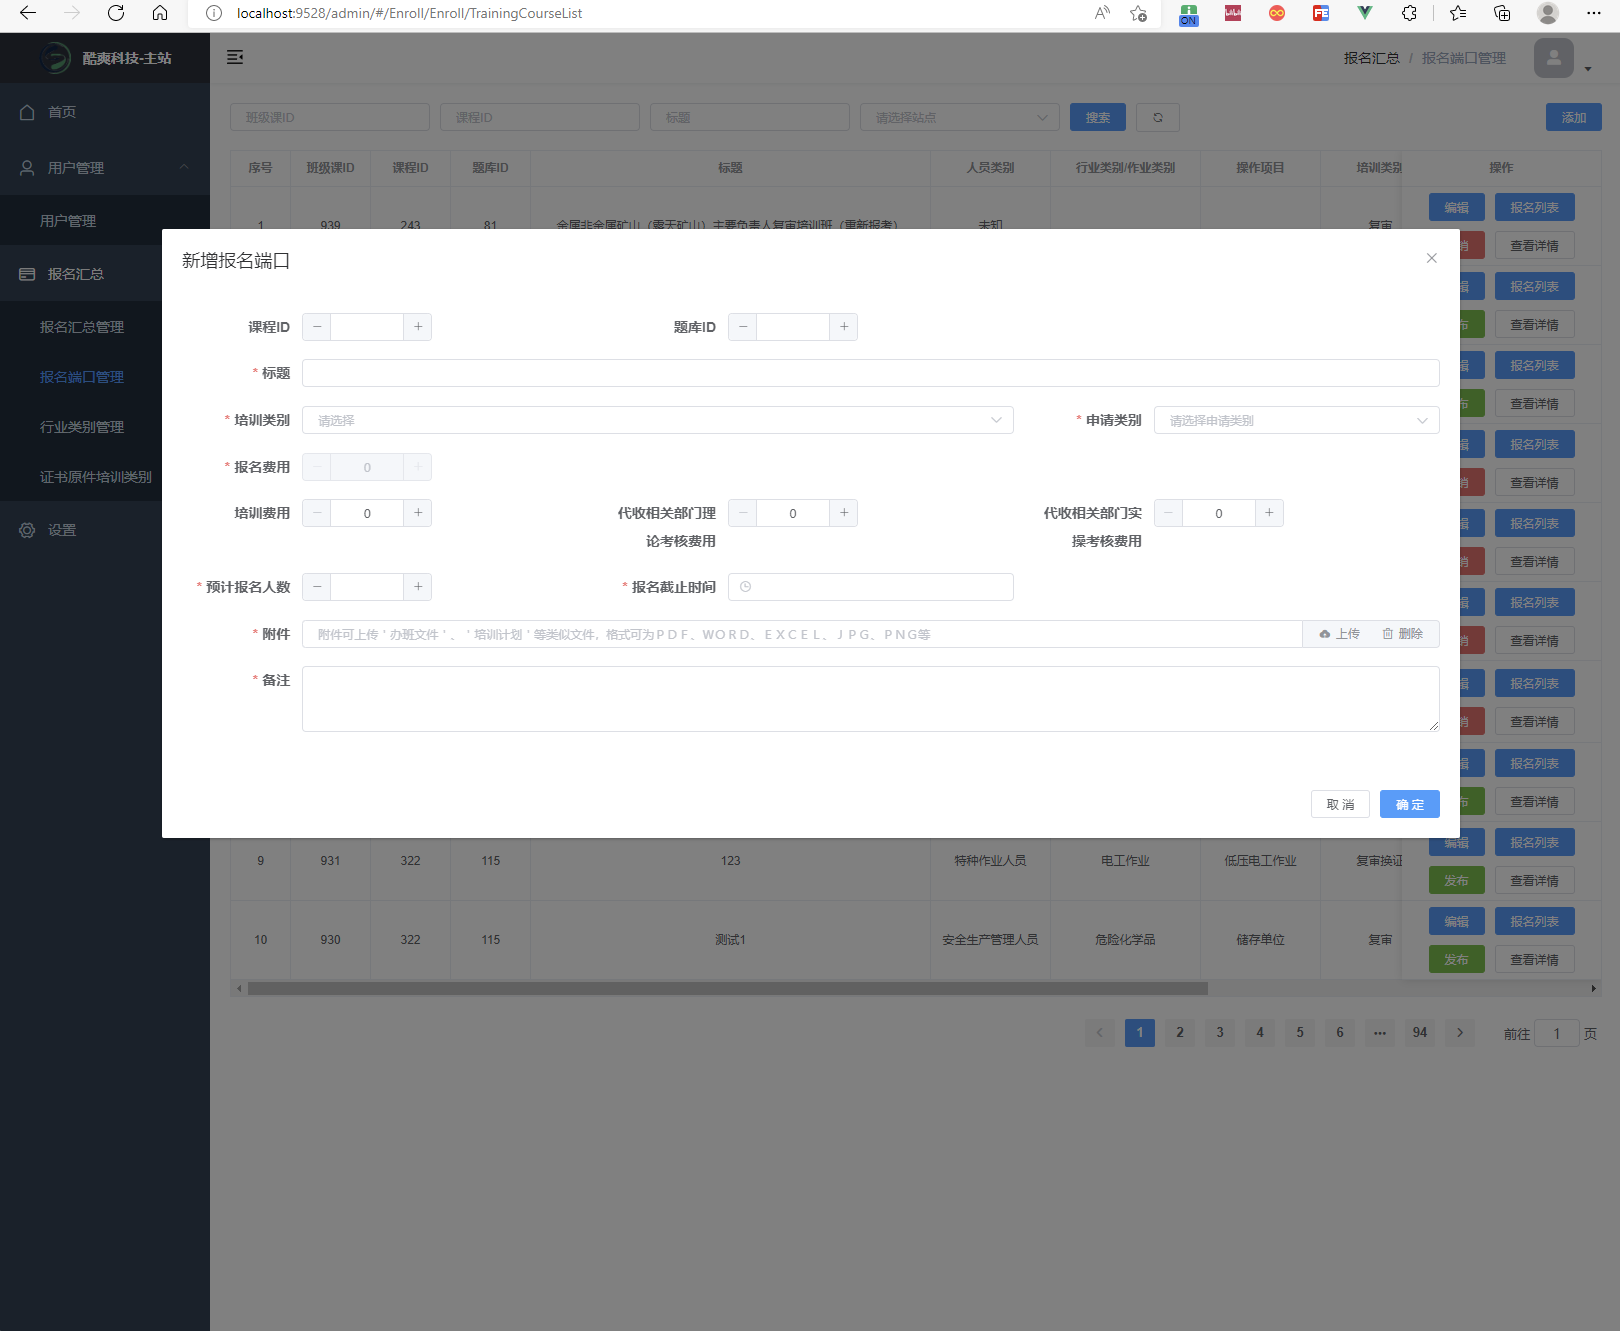Increase the 题库ID value with plus
The width and height of the screenshot is (1620, 1331).
point(844,327)
